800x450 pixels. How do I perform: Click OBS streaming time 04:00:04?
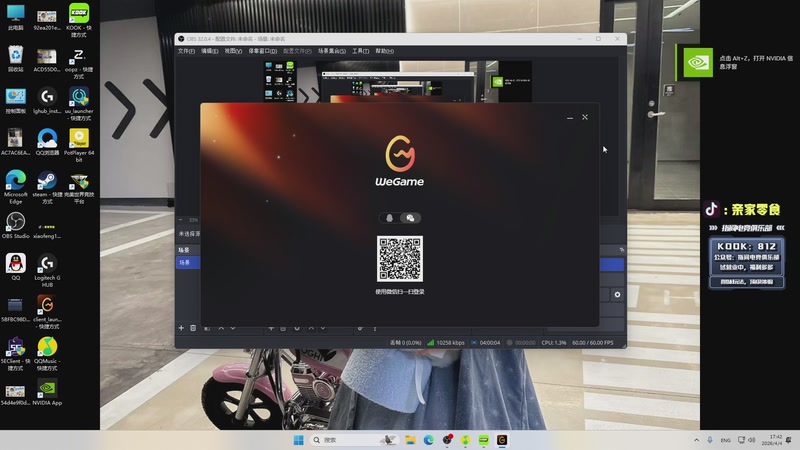[486, 343]
